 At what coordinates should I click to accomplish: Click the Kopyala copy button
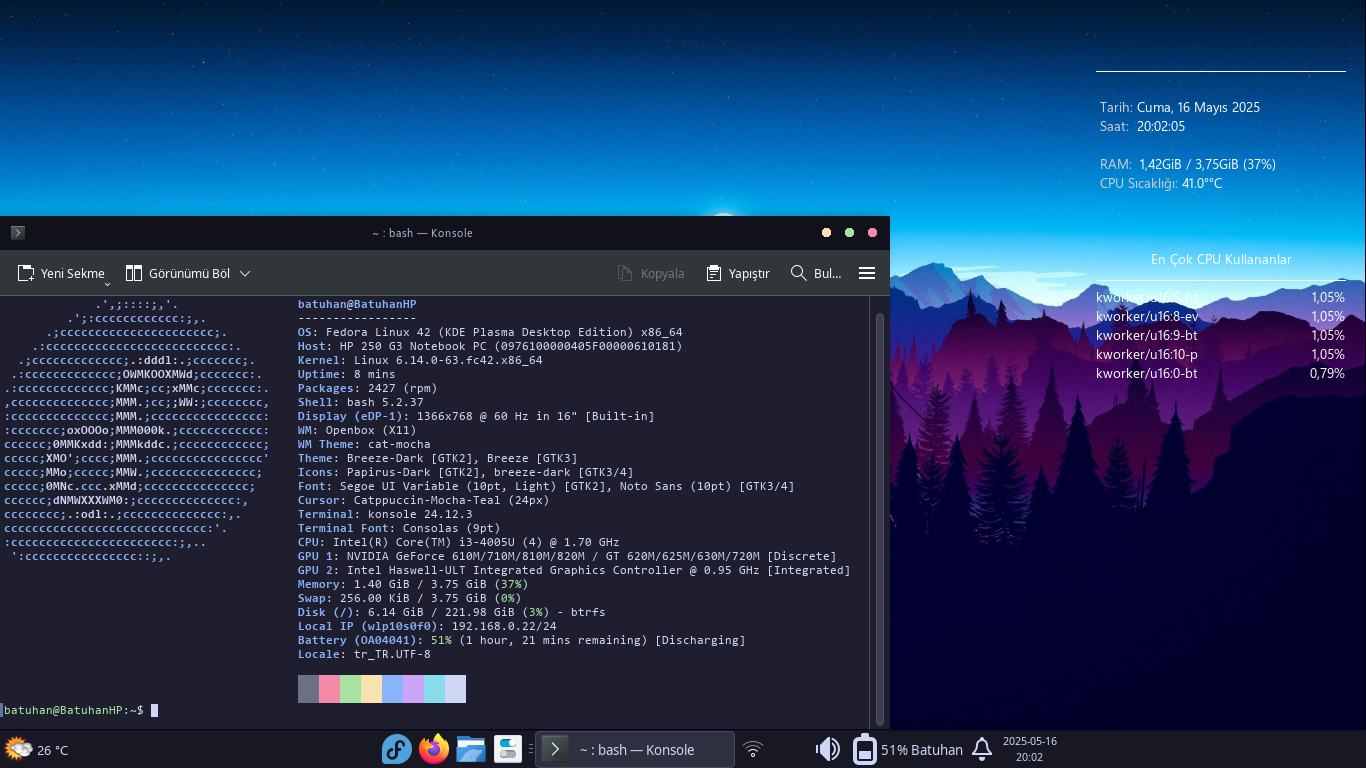(x=651, y=273)
